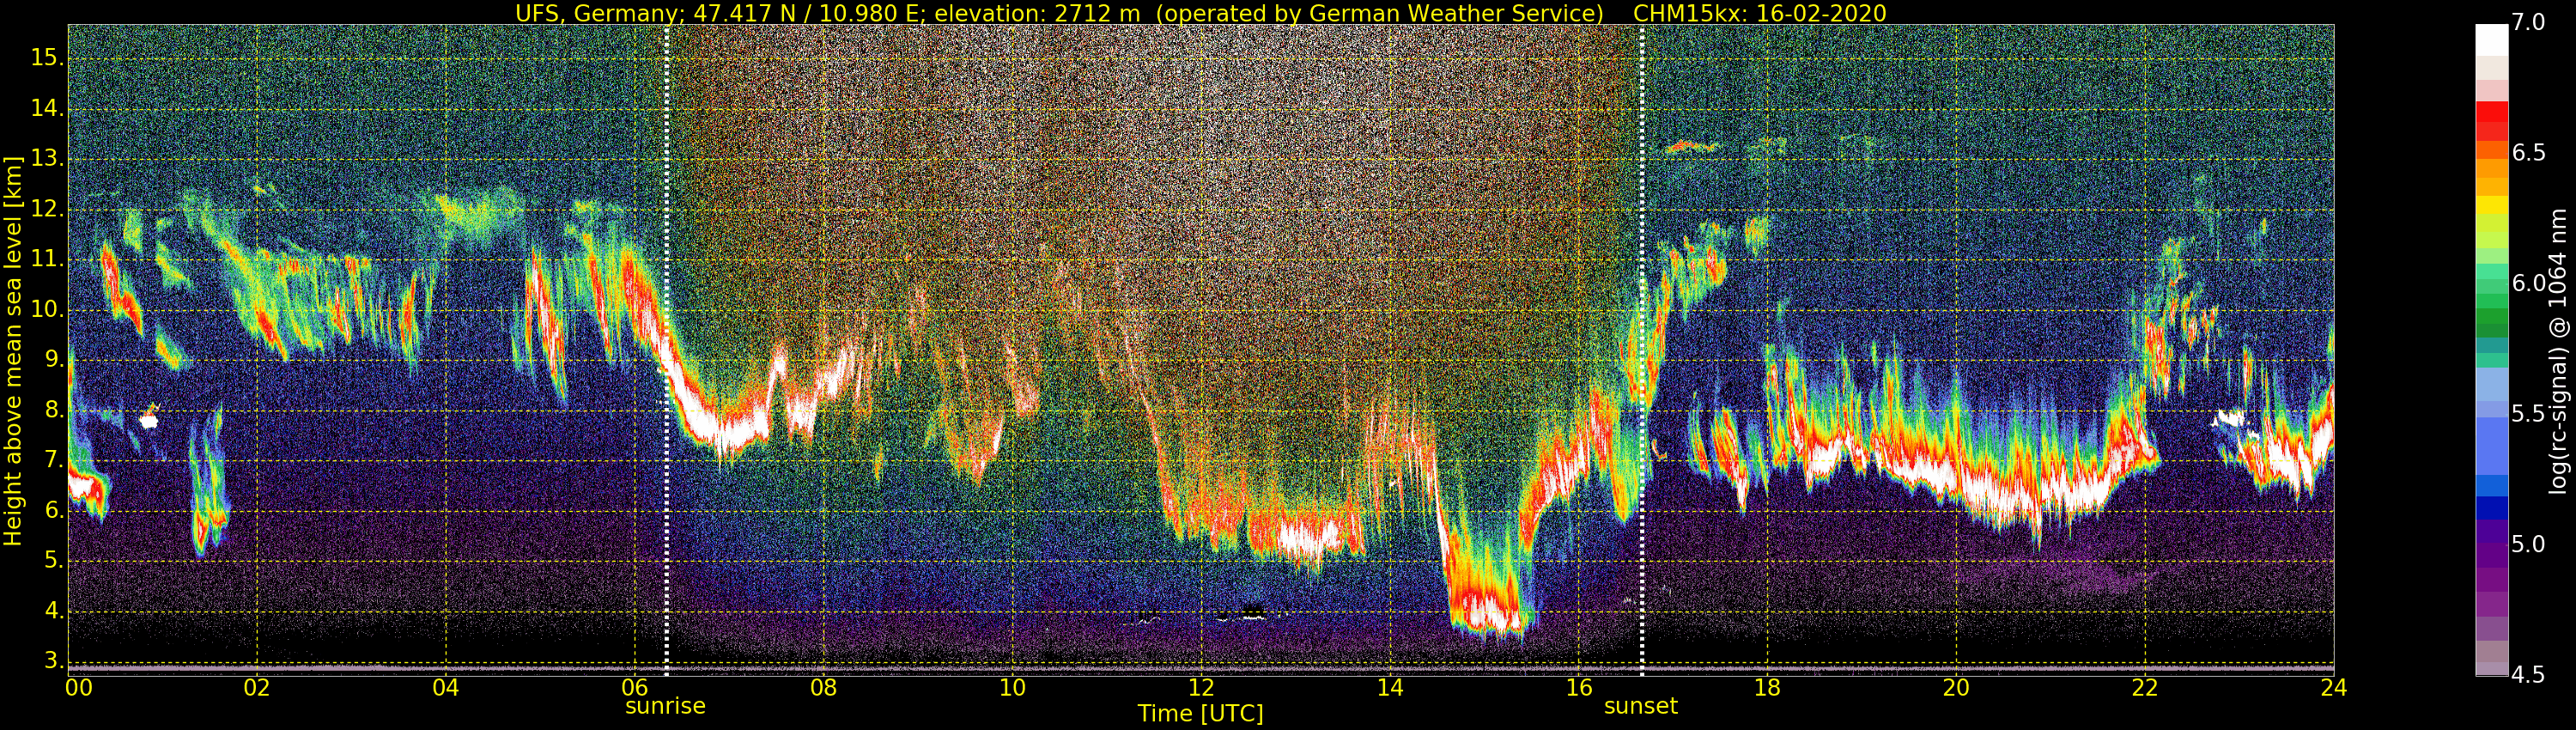Click the time axis tick '24'
The image size is (2576, 730).
[2333, 688]
